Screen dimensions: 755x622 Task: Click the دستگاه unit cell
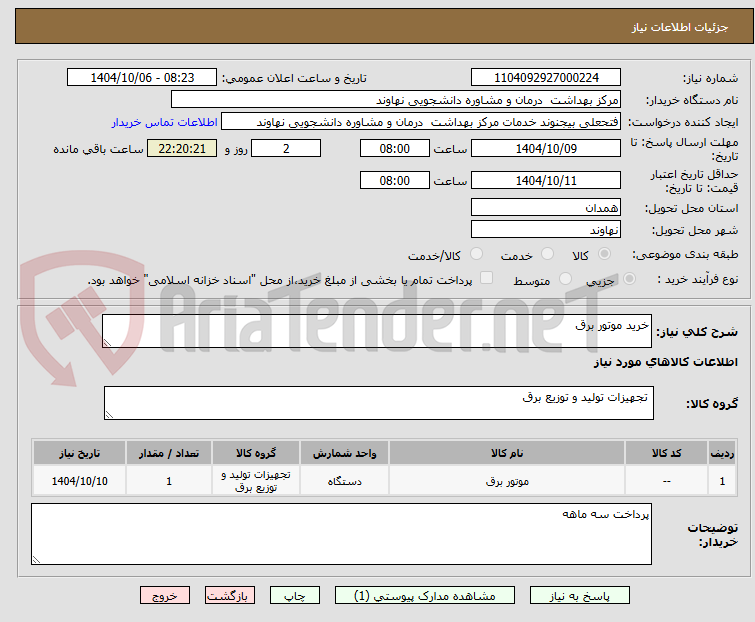click(344, 481)
